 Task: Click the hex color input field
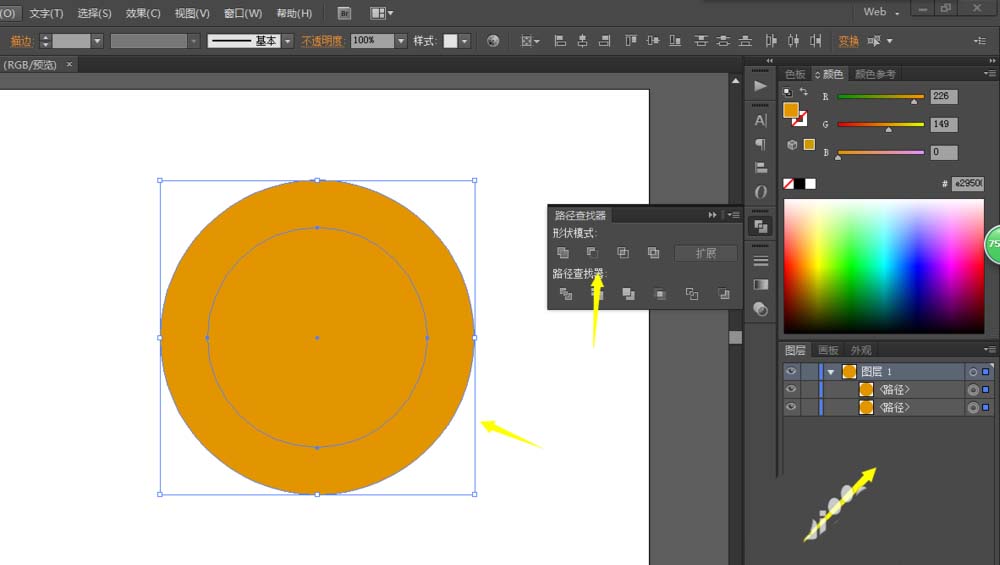[967, 184]
